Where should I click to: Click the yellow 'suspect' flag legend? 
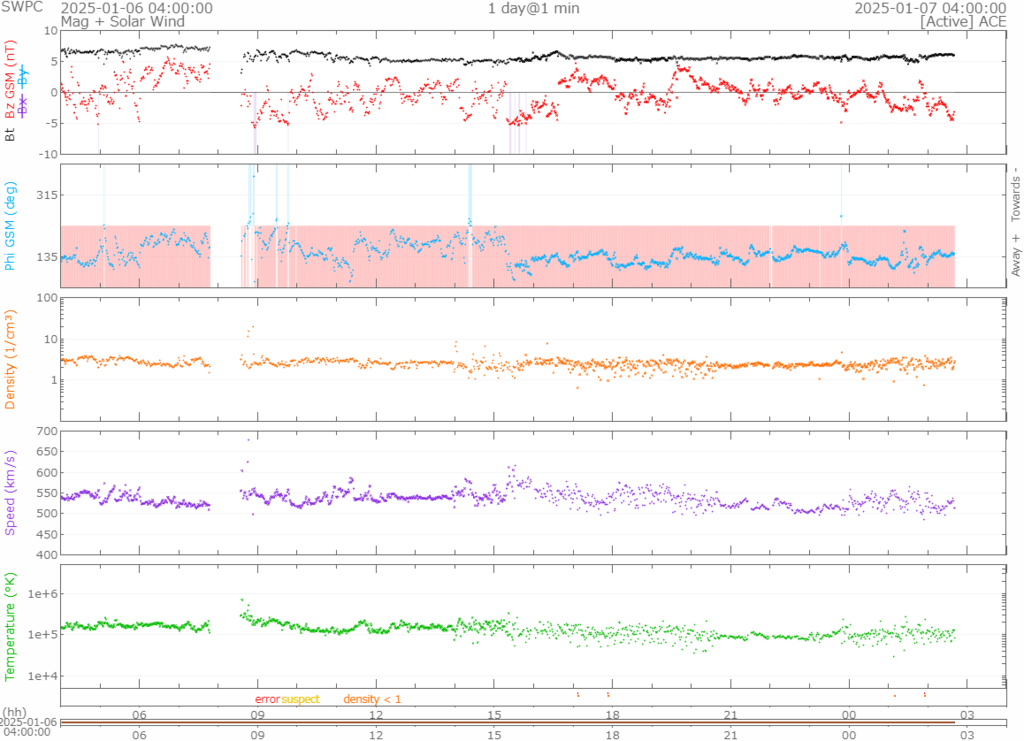[x=300, y=699]
